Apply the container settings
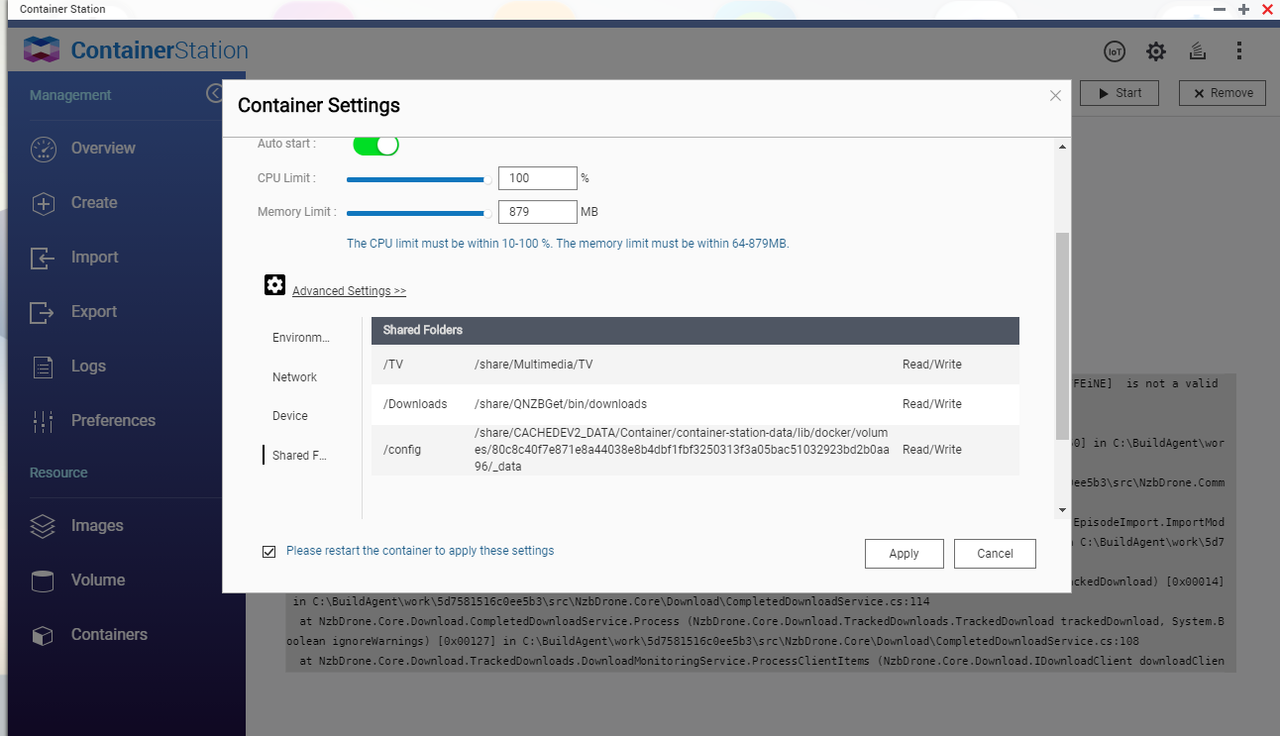The height and width of the screenshot is (736, 1280). click(x=904, y=553)
